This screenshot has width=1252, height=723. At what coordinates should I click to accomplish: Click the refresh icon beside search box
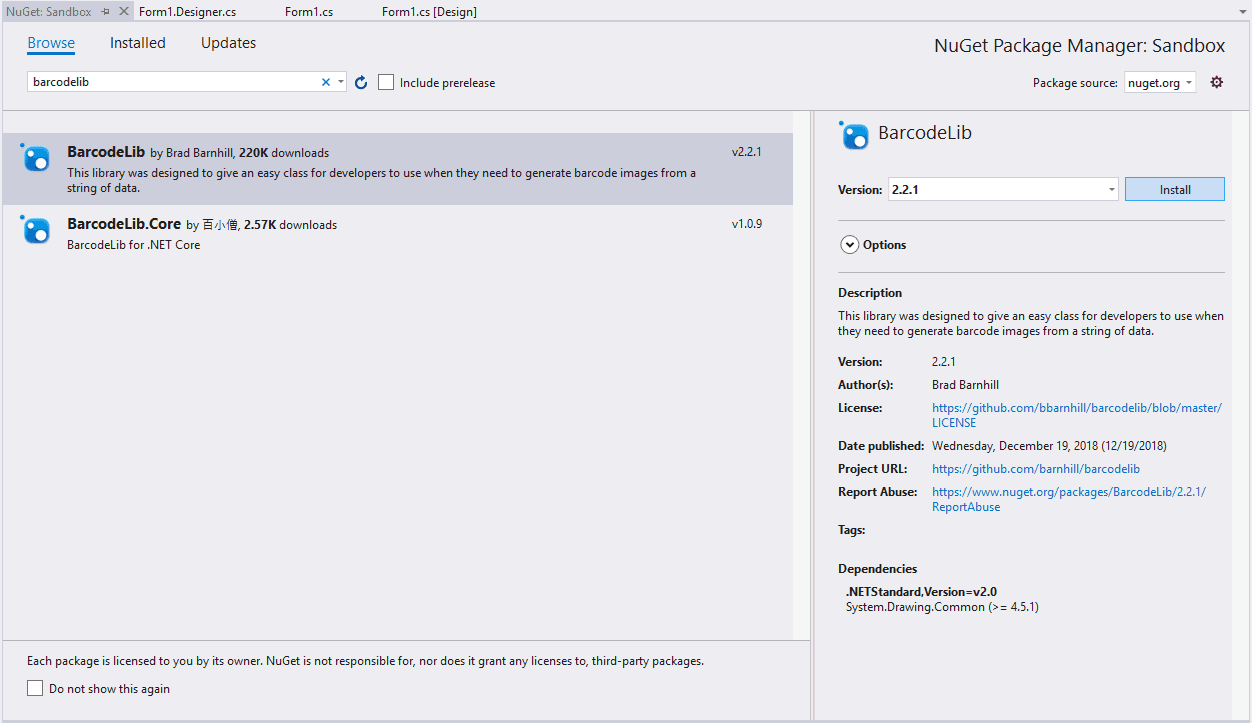pos(362,83)
